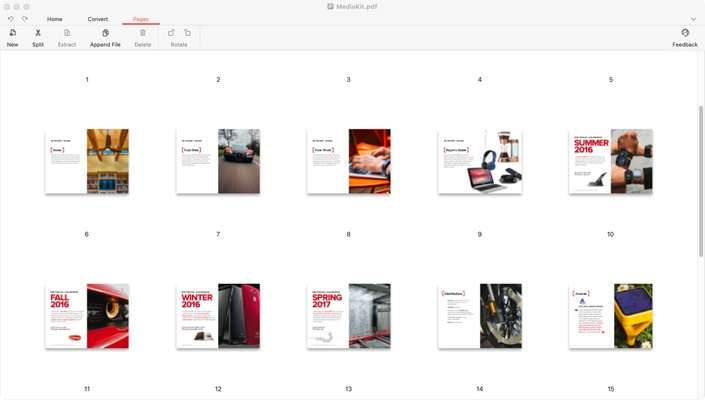Select the Pages tab

pyautogui.click(x=141, y=19)
